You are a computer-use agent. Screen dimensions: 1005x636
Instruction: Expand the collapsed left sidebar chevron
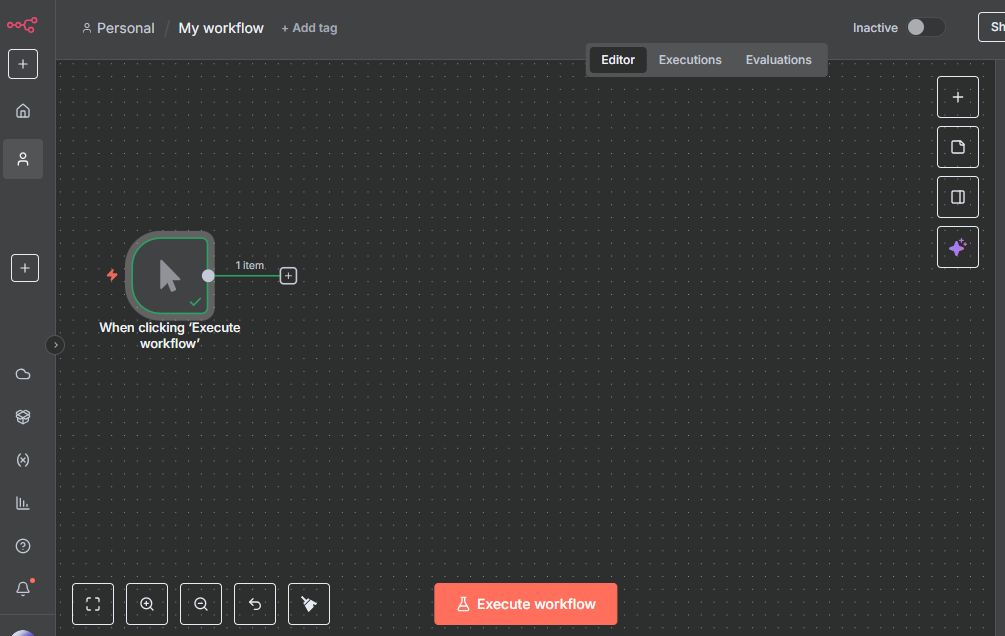56,344
